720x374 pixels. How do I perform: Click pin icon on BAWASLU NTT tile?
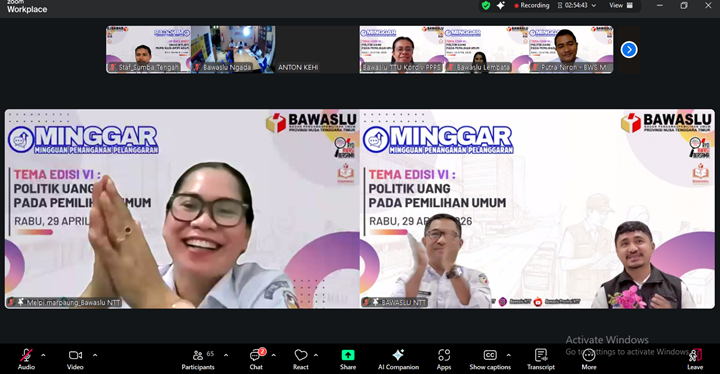tap(376, 302)
